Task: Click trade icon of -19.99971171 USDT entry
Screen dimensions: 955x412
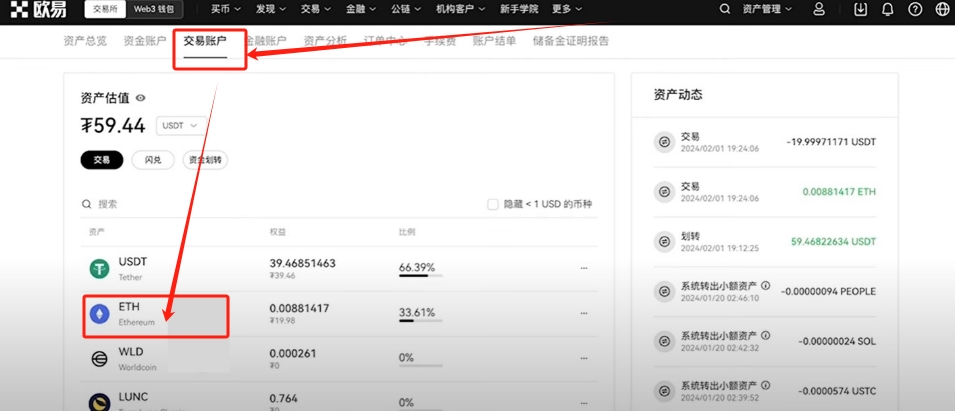Action: point(664,142)
